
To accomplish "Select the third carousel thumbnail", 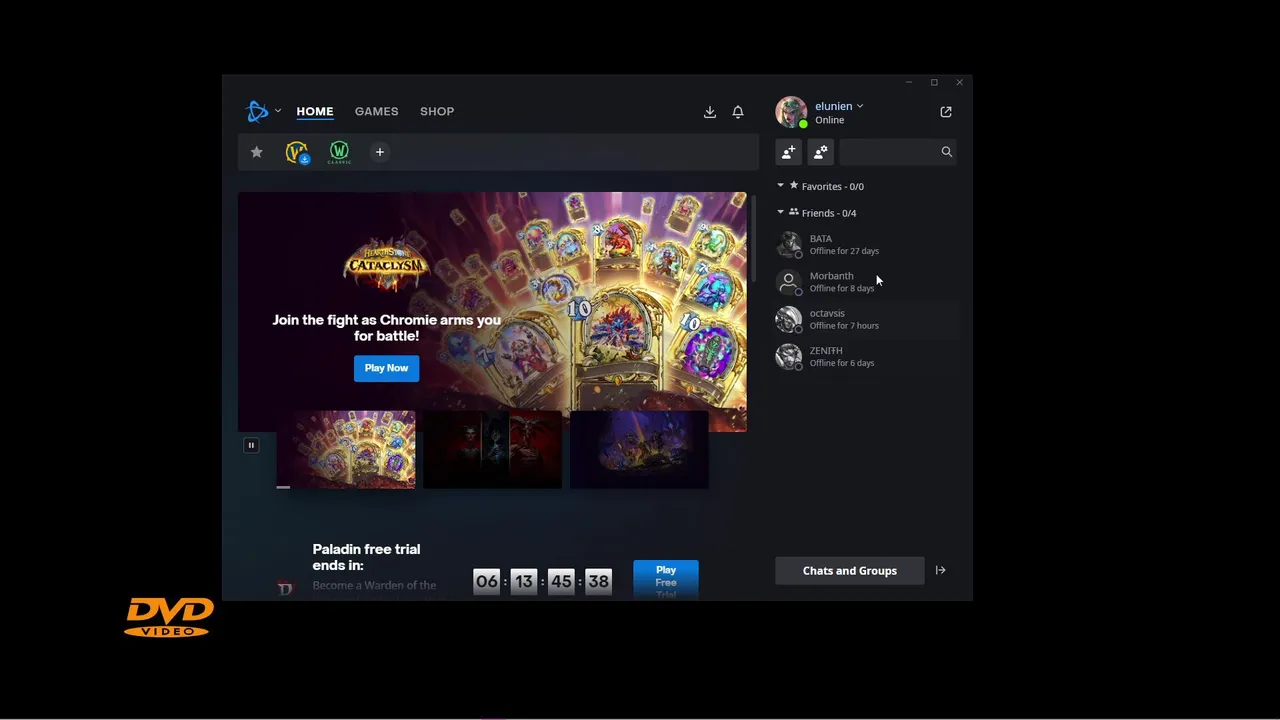I will click(639, 449).
